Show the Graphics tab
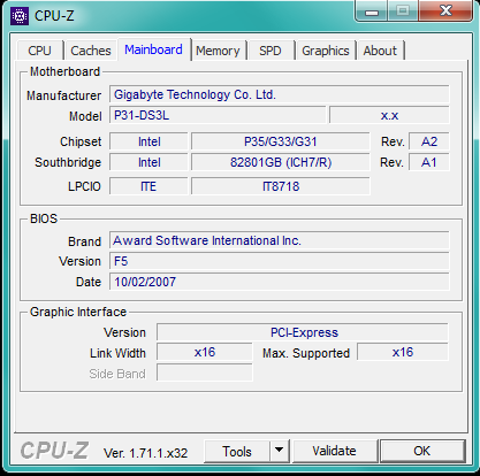This screenshot has width=480, height=476. 325,51
